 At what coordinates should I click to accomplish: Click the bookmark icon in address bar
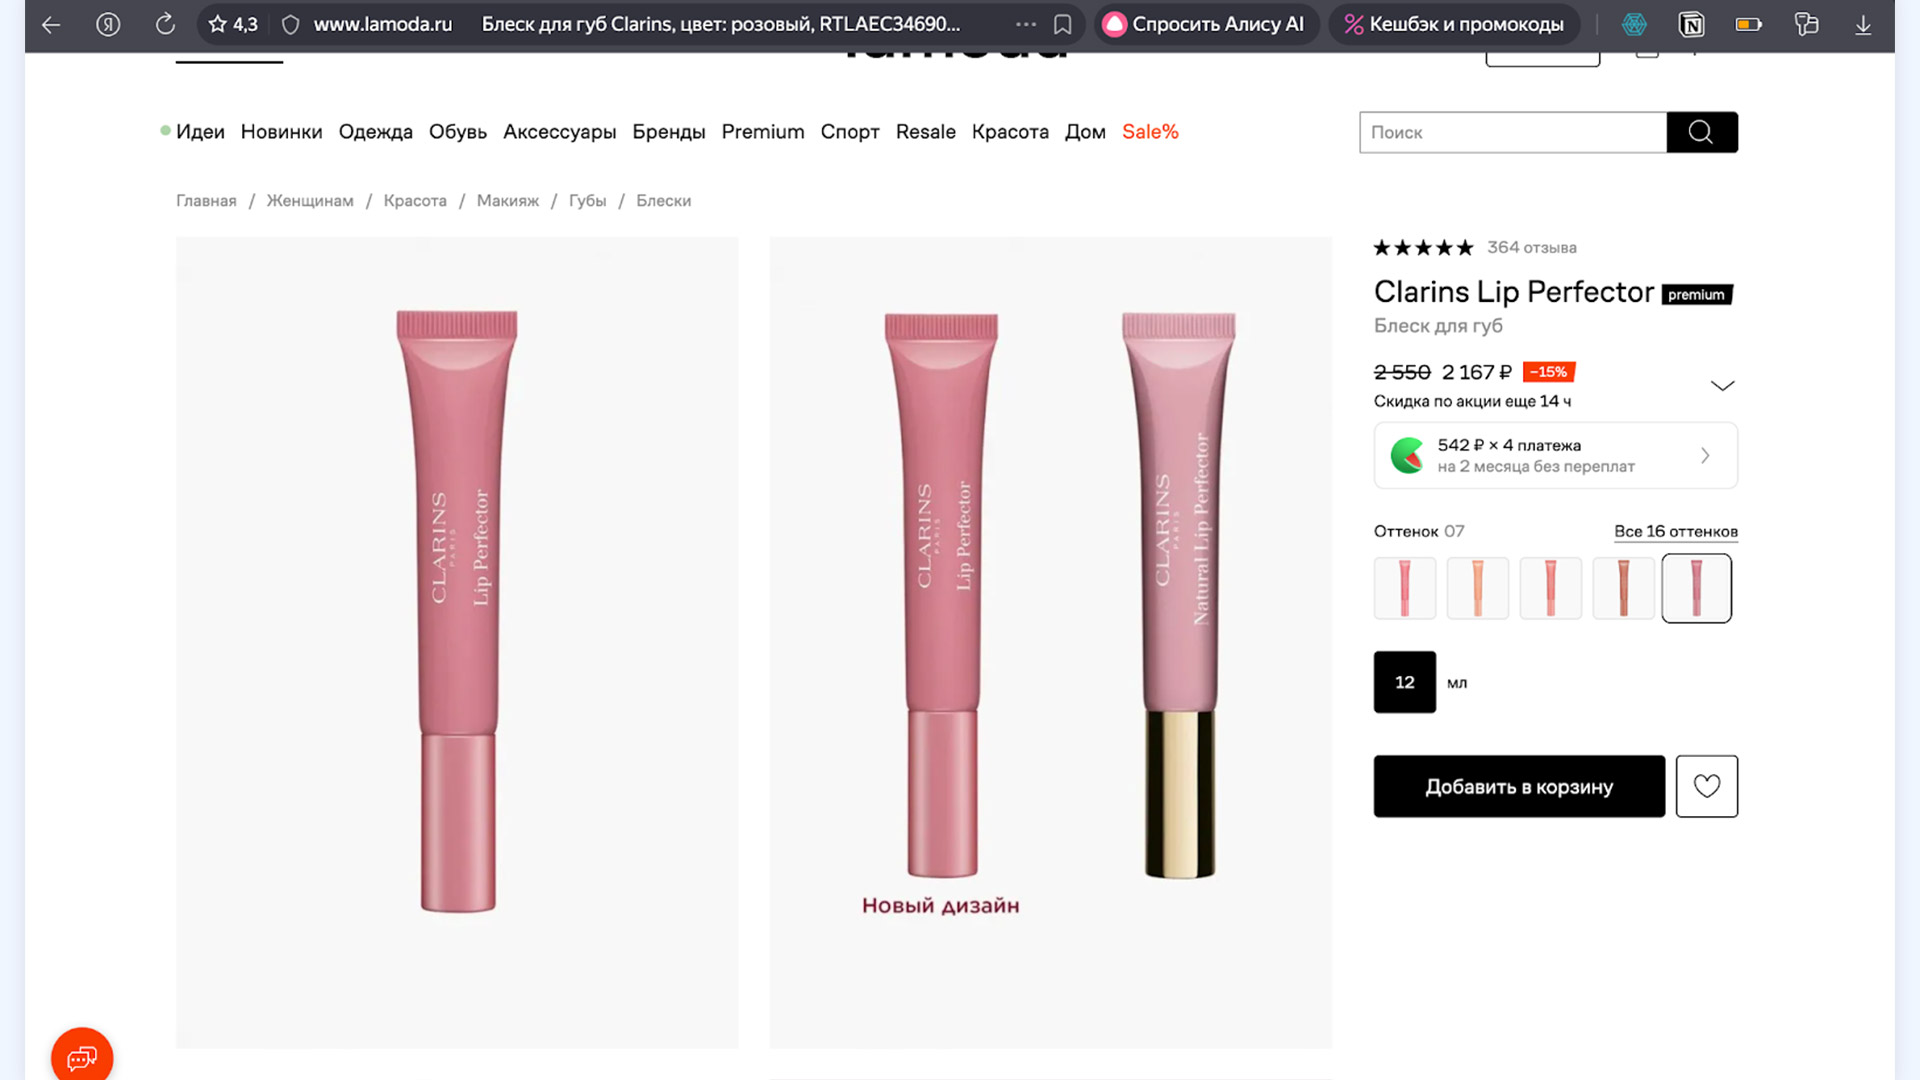(x=1063, y=24)
